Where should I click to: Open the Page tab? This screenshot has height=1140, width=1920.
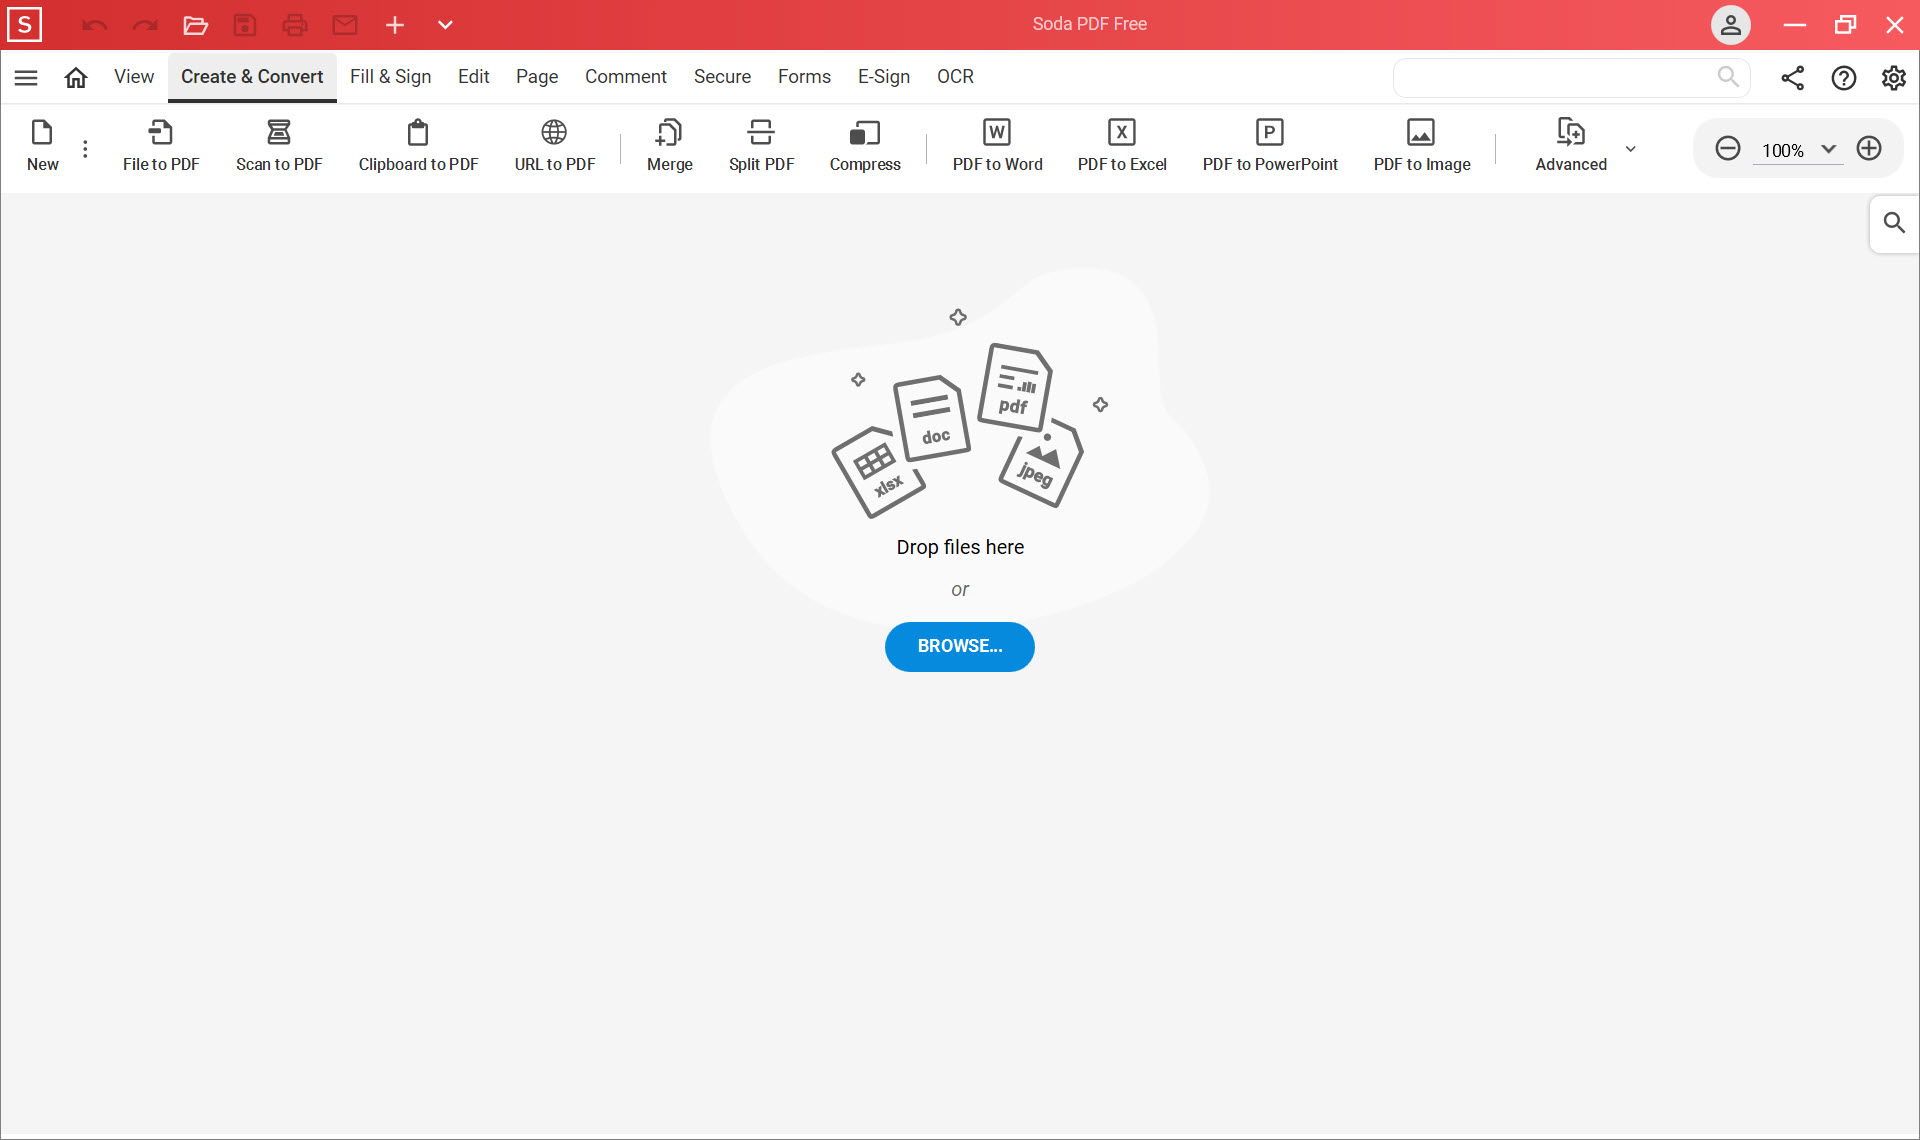pyautogui.click(x=537, y=77)
